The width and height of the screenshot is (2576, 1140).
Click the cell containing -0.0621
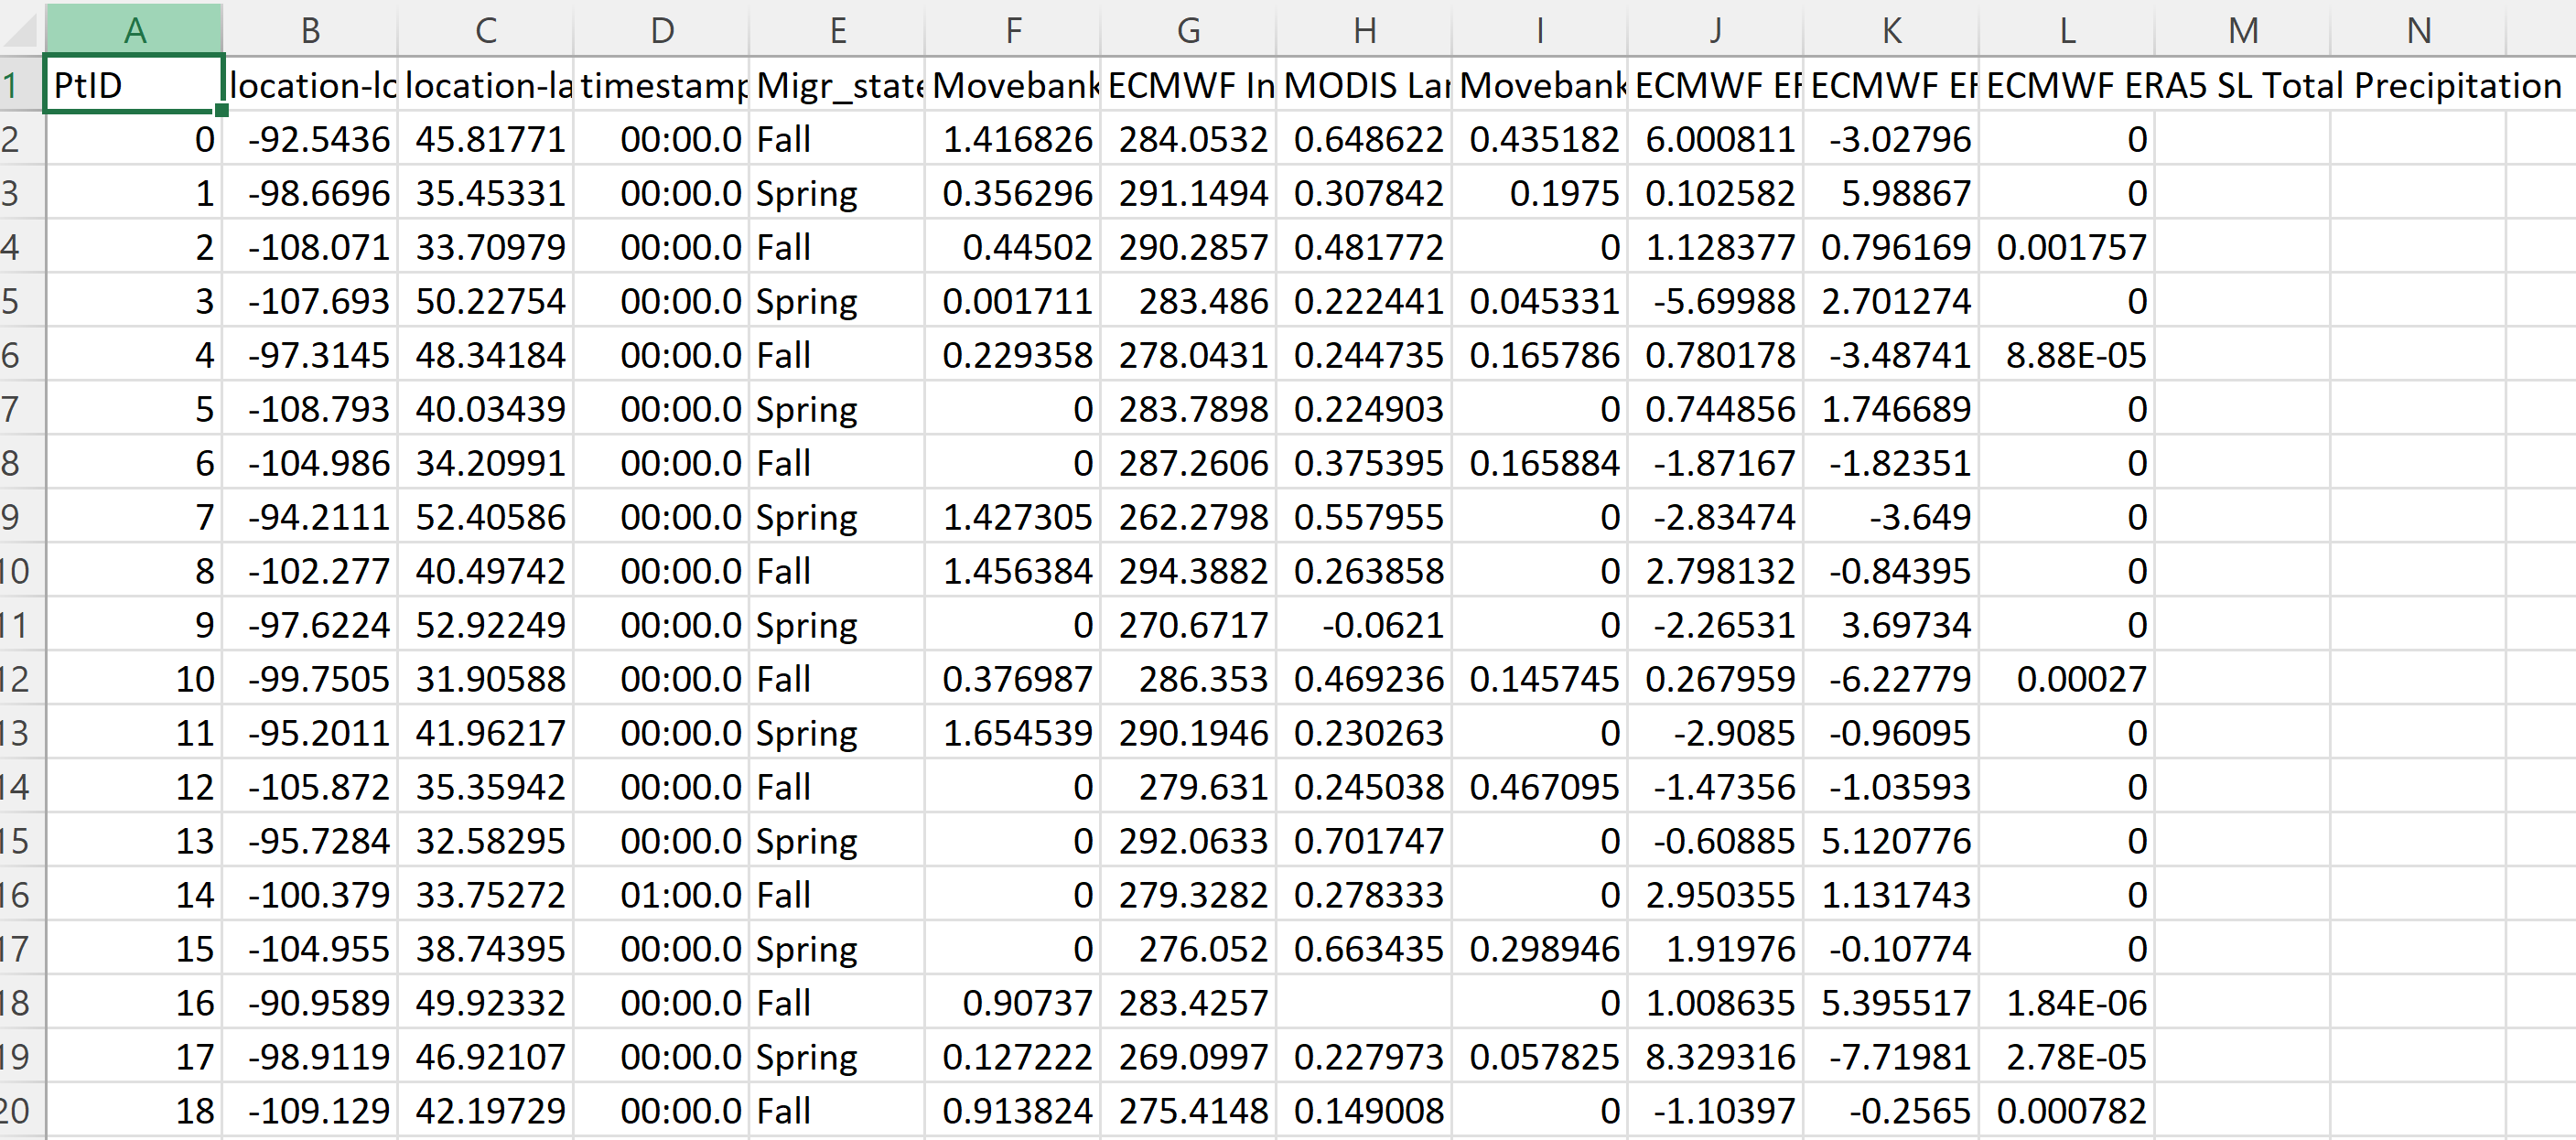click(x=1364, y=625)
